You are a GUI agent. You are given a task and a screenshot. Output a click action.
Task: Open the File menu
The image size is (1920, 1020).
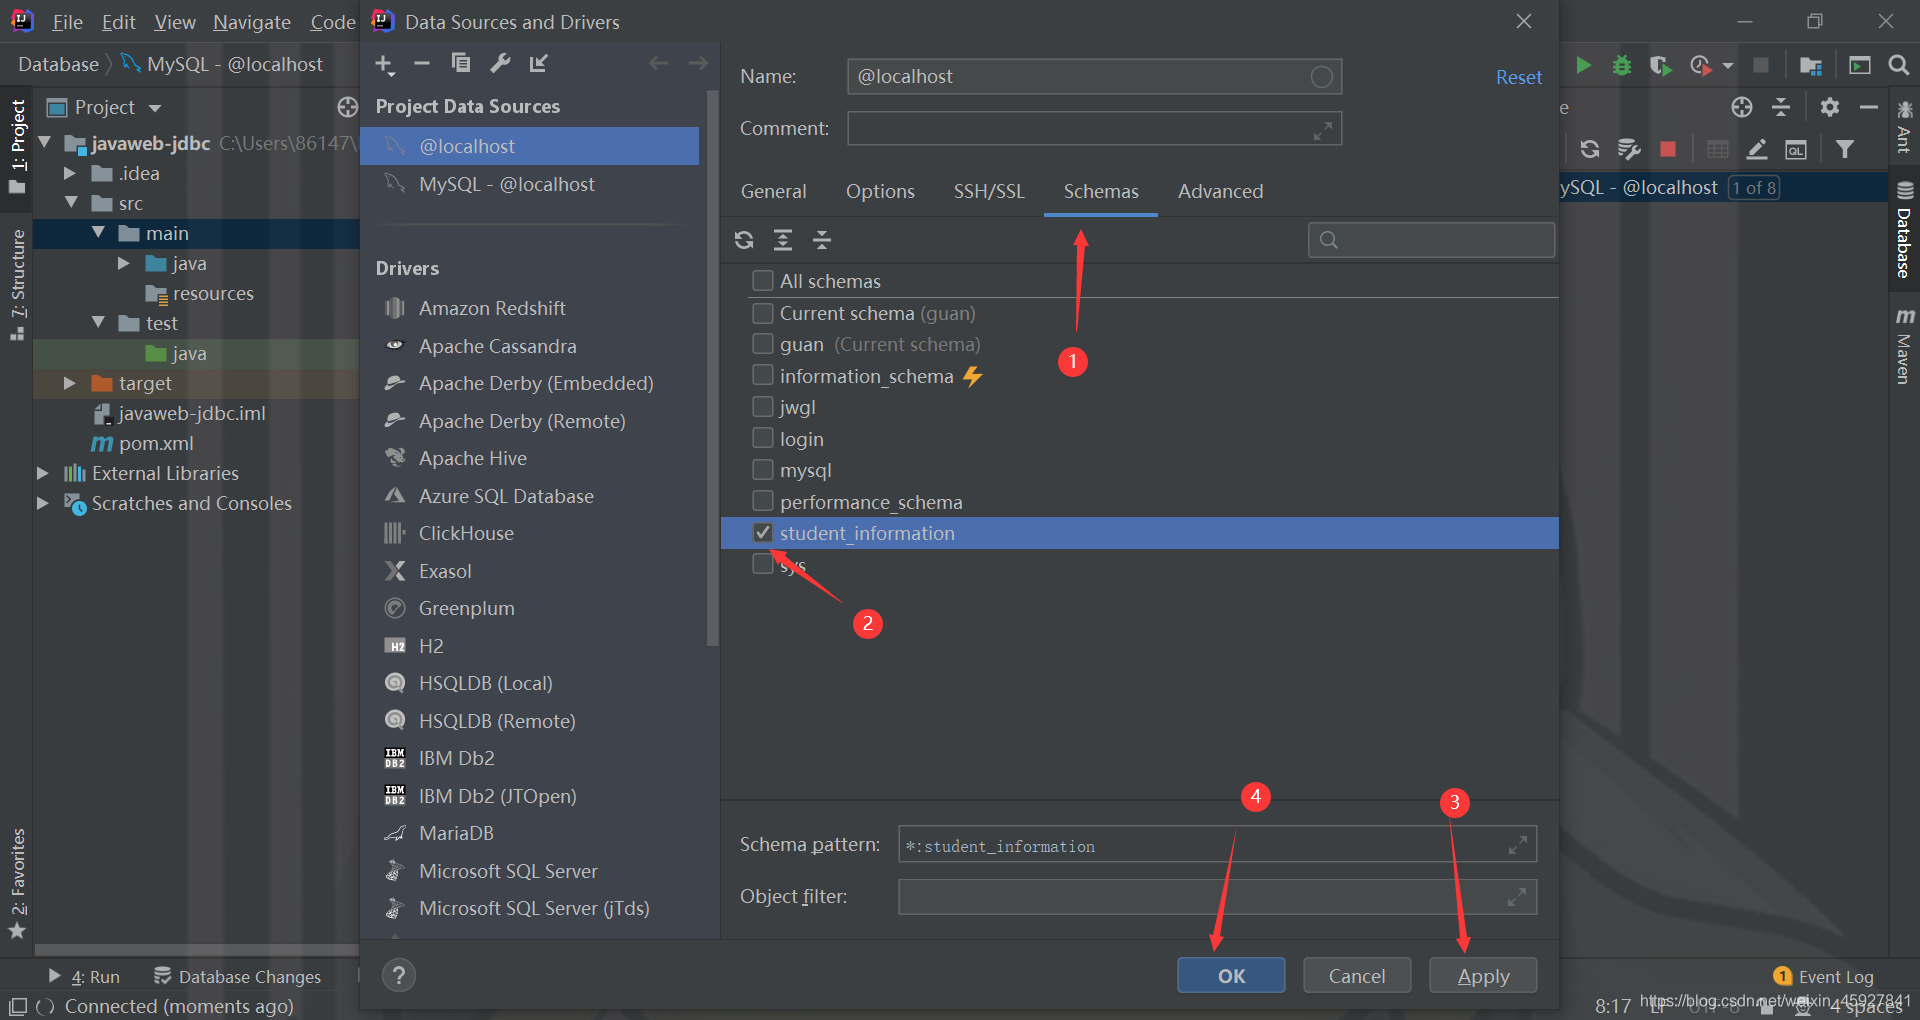67,22
